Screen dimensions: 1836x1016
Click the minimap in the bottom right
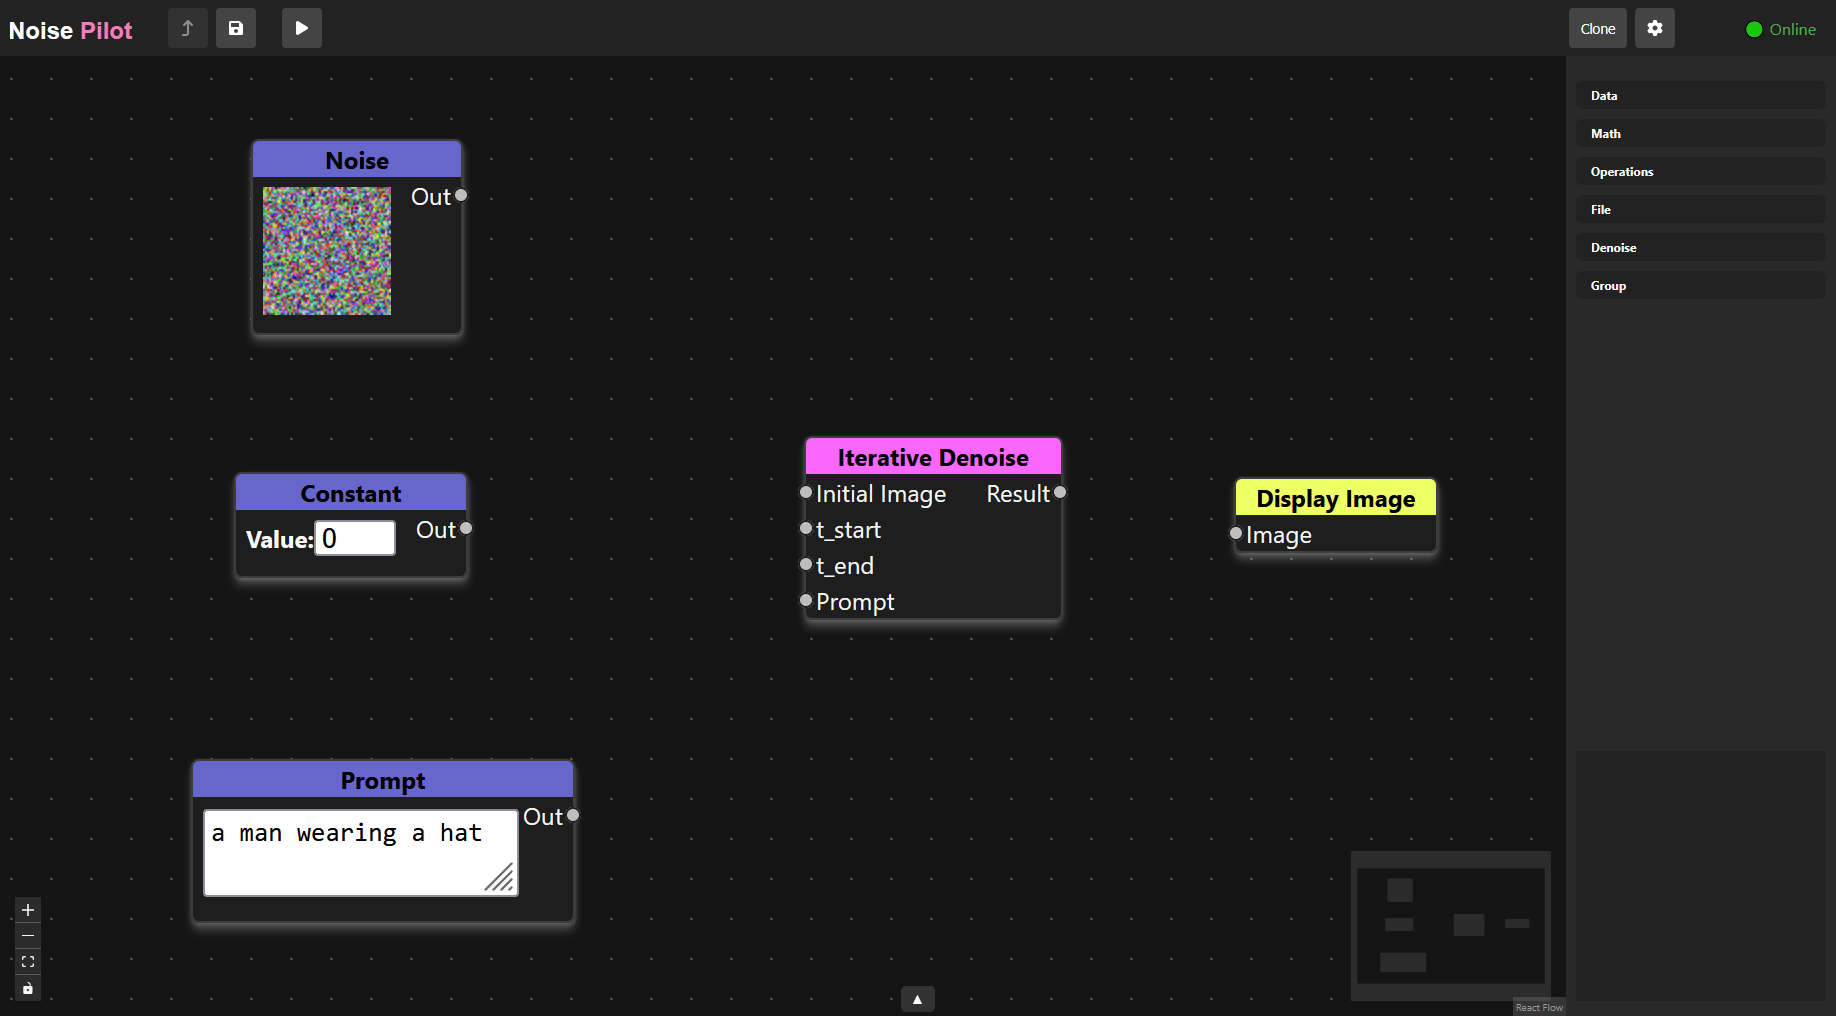pos(1450,925)
